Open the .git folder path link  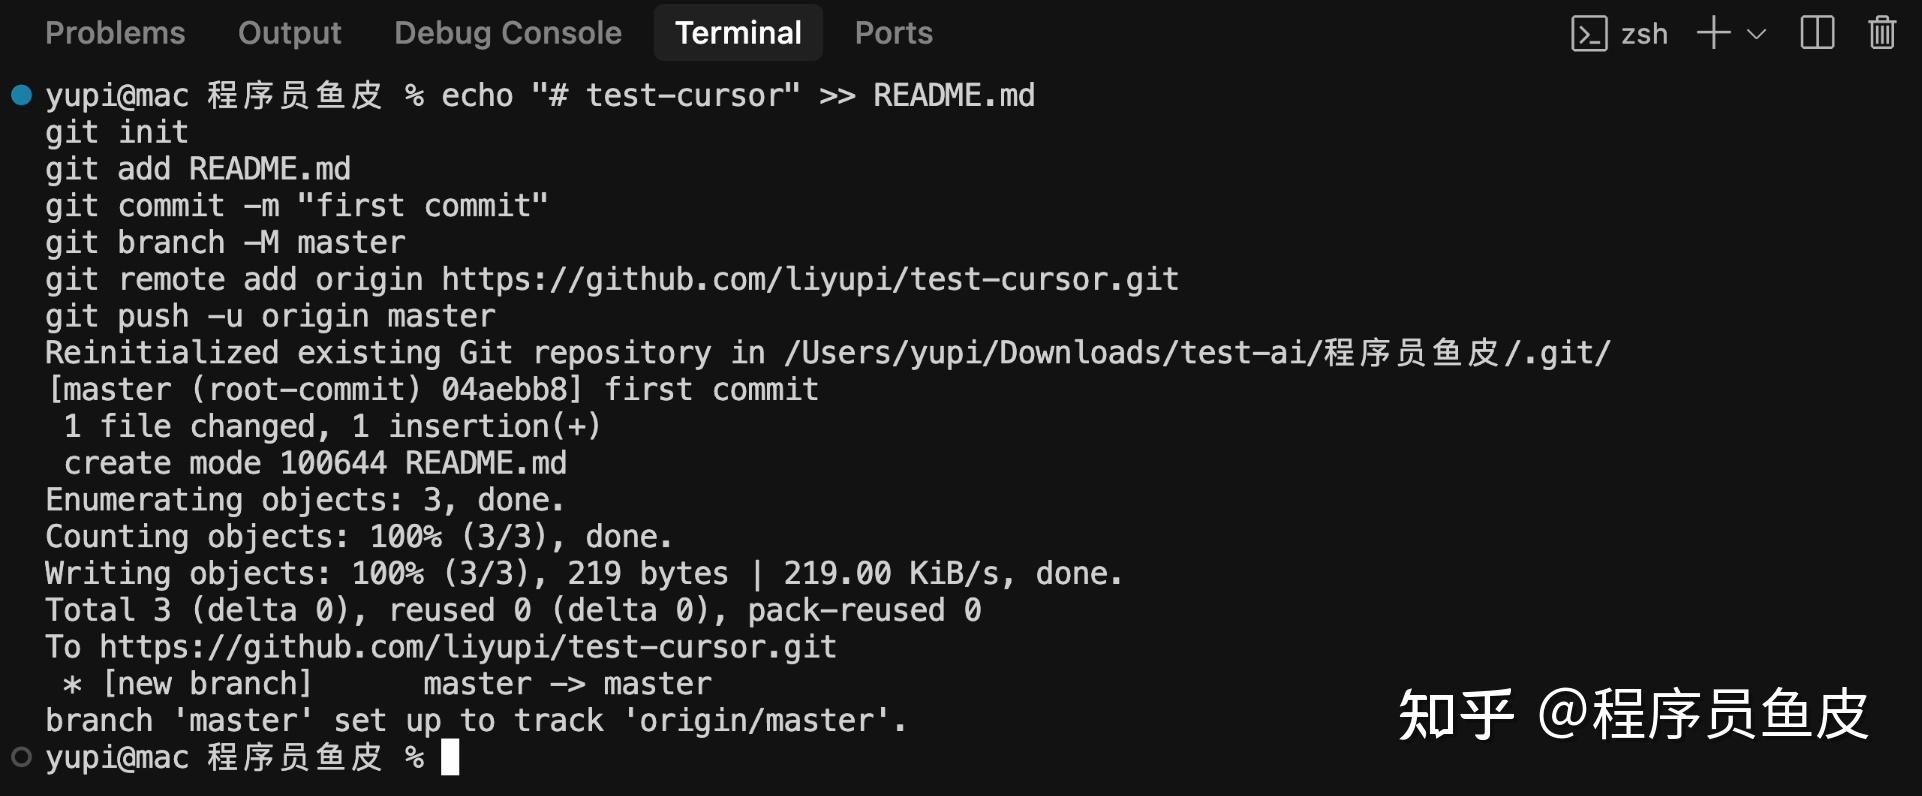tap(1197, 353)
